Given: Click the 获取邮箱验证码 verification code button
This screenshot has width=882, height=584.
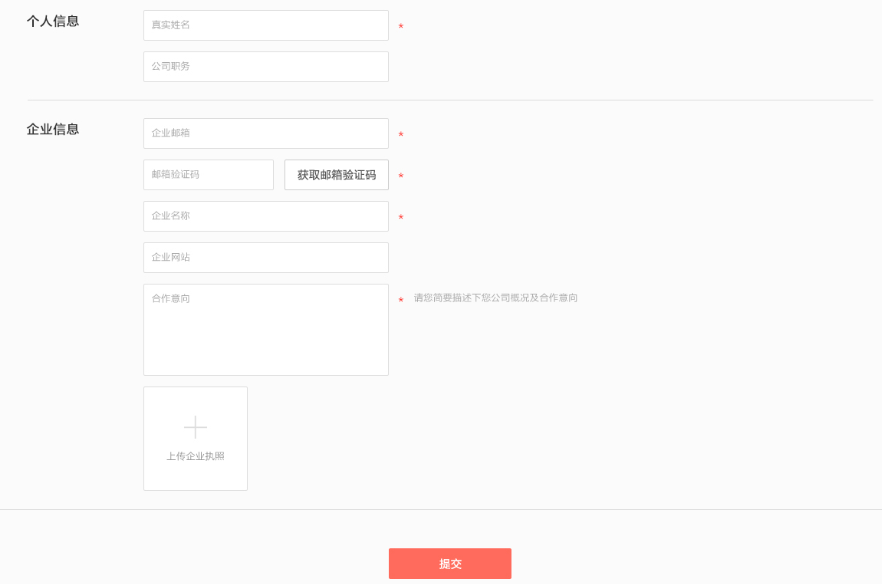Looking at the screenshot, I should pos(336,174).
